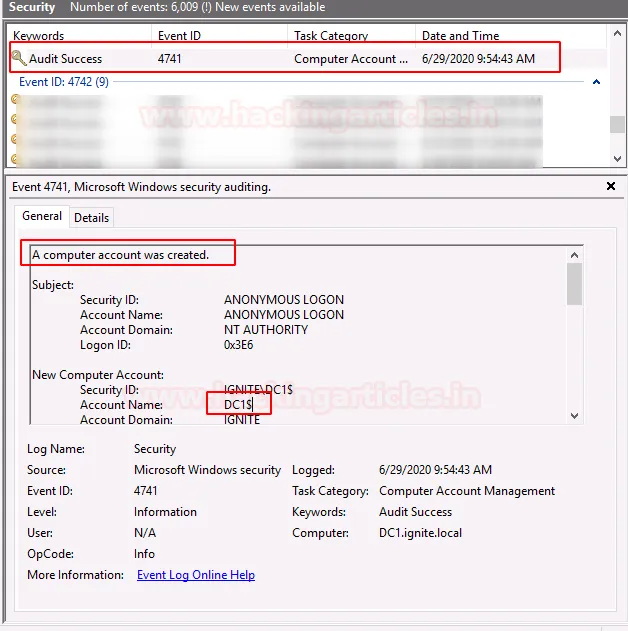Select the General tab

tap(42, 216)
